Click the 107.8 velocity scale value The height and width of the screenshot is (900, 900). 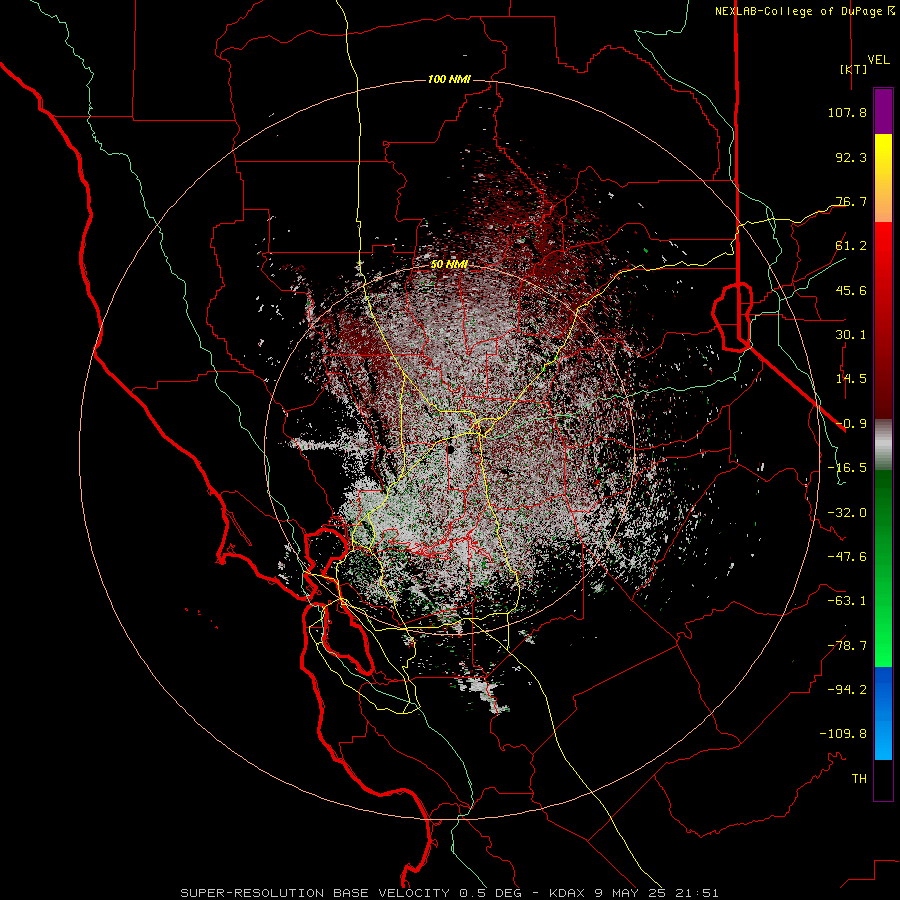847,112
